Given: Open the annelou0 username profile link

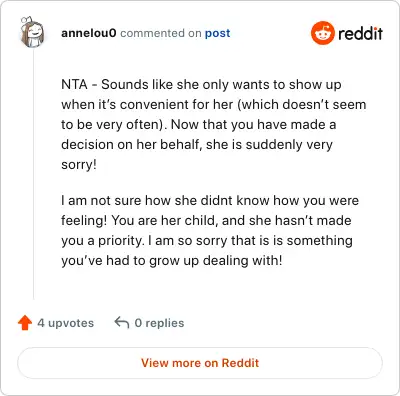Looking at the screenshot, I should [x=89, y=33].
